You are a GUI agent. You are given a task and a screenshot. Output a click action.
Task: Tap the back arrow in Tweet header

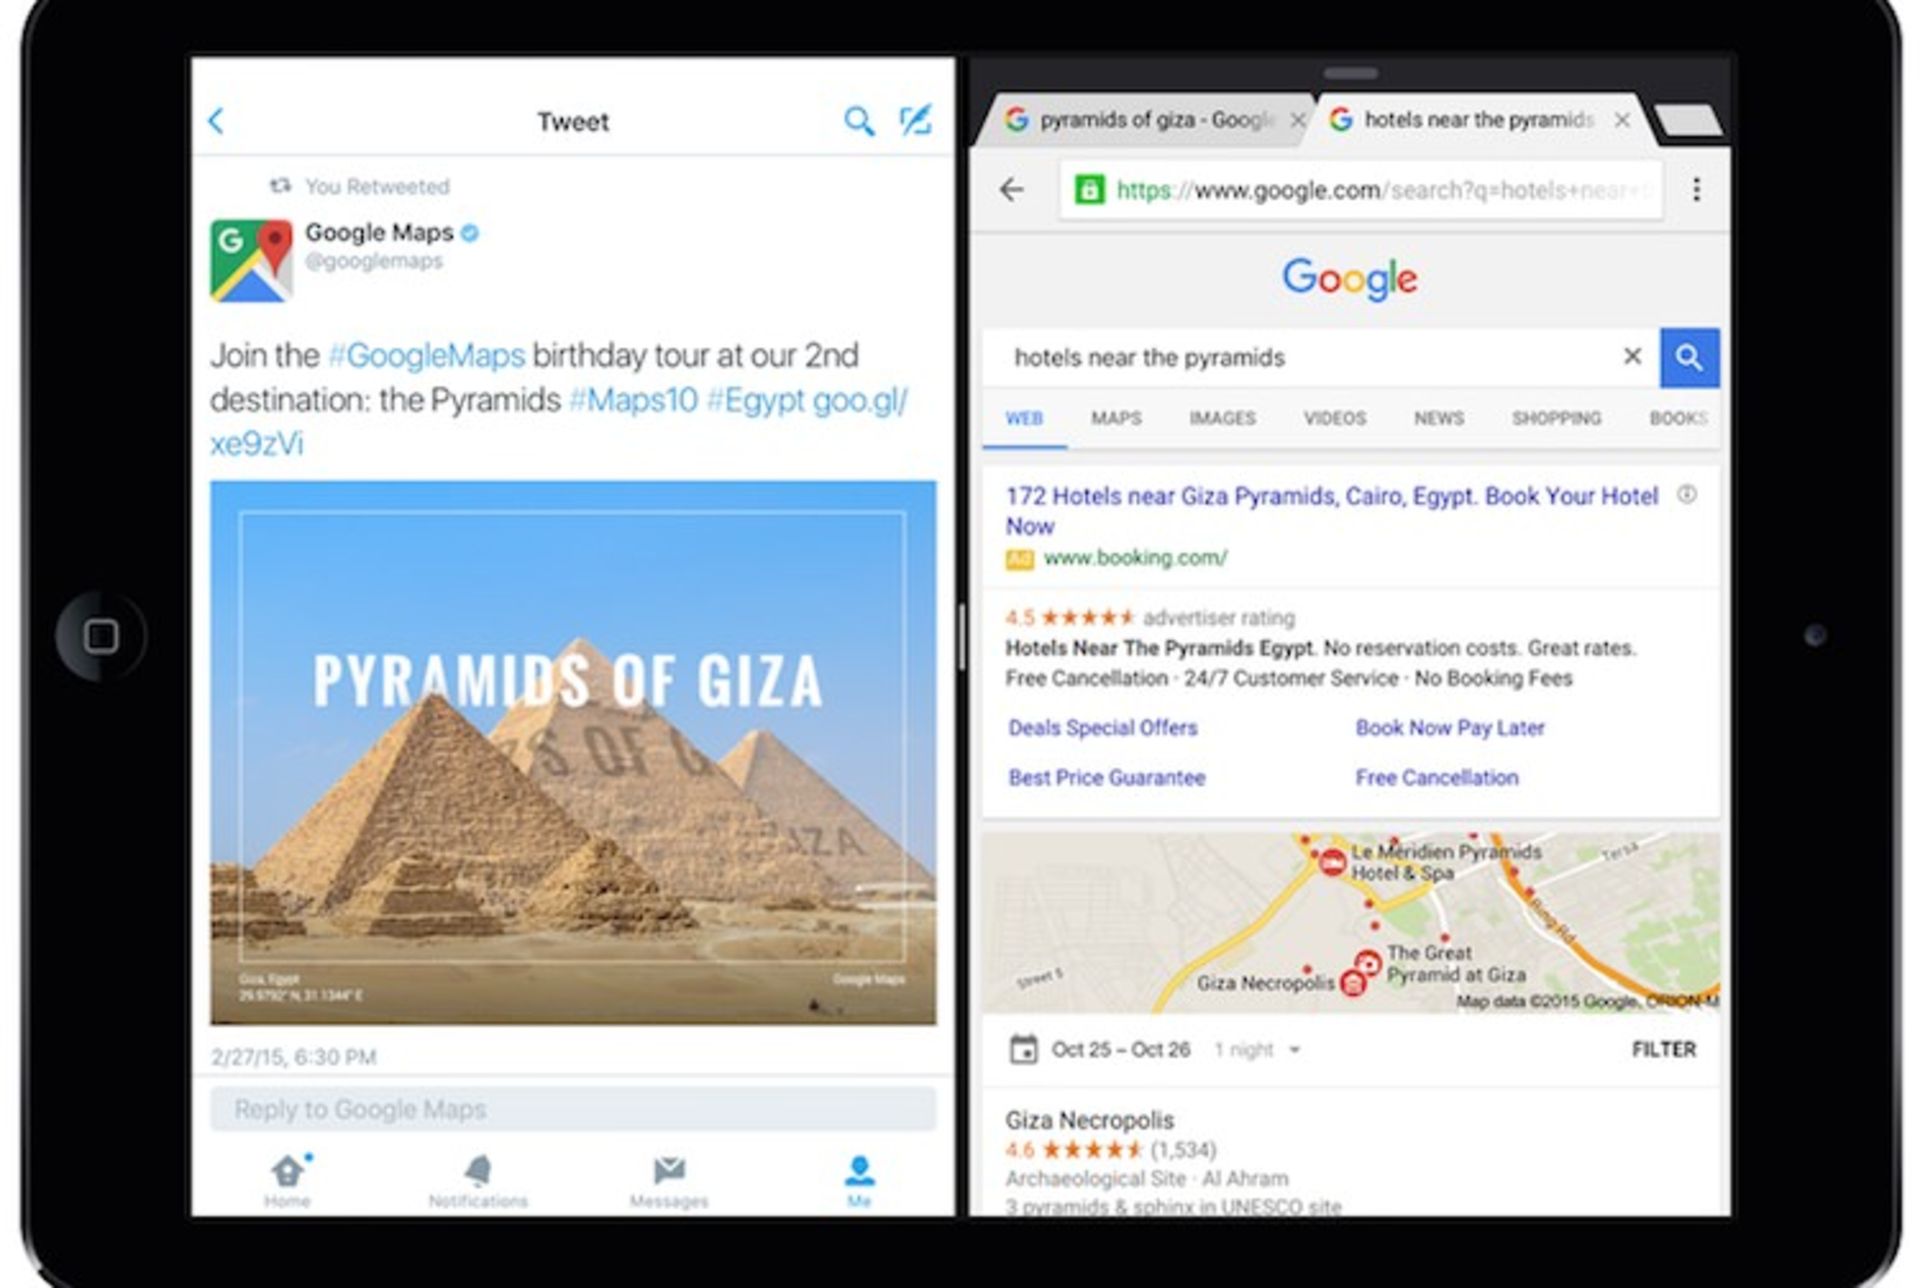pyautogui.click(x=216, y=121)
